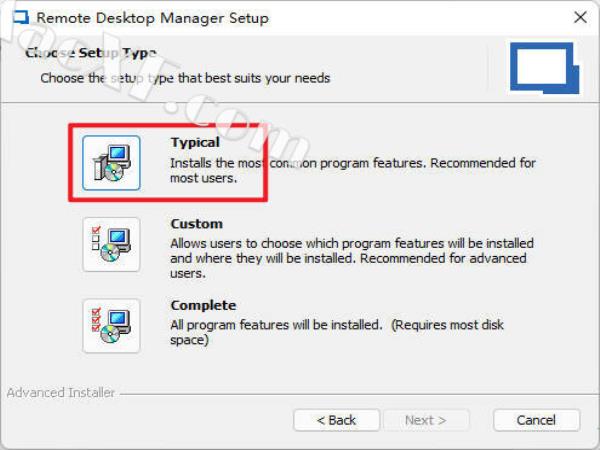Click the "best suits your needs" subtitle

click(268, 77)
